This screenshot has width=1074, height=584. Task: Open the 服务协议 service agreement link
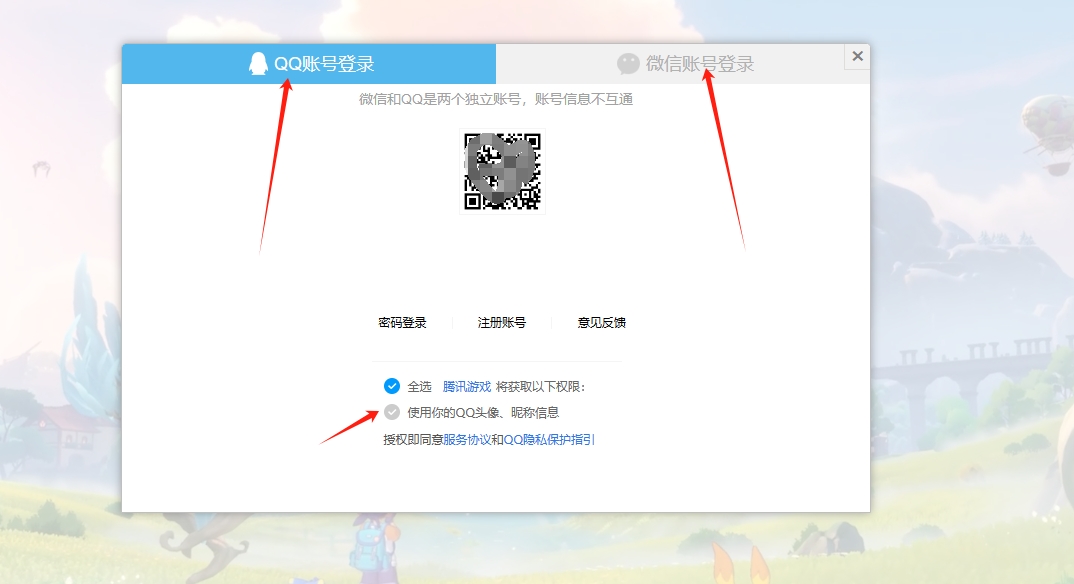(467, 440)
